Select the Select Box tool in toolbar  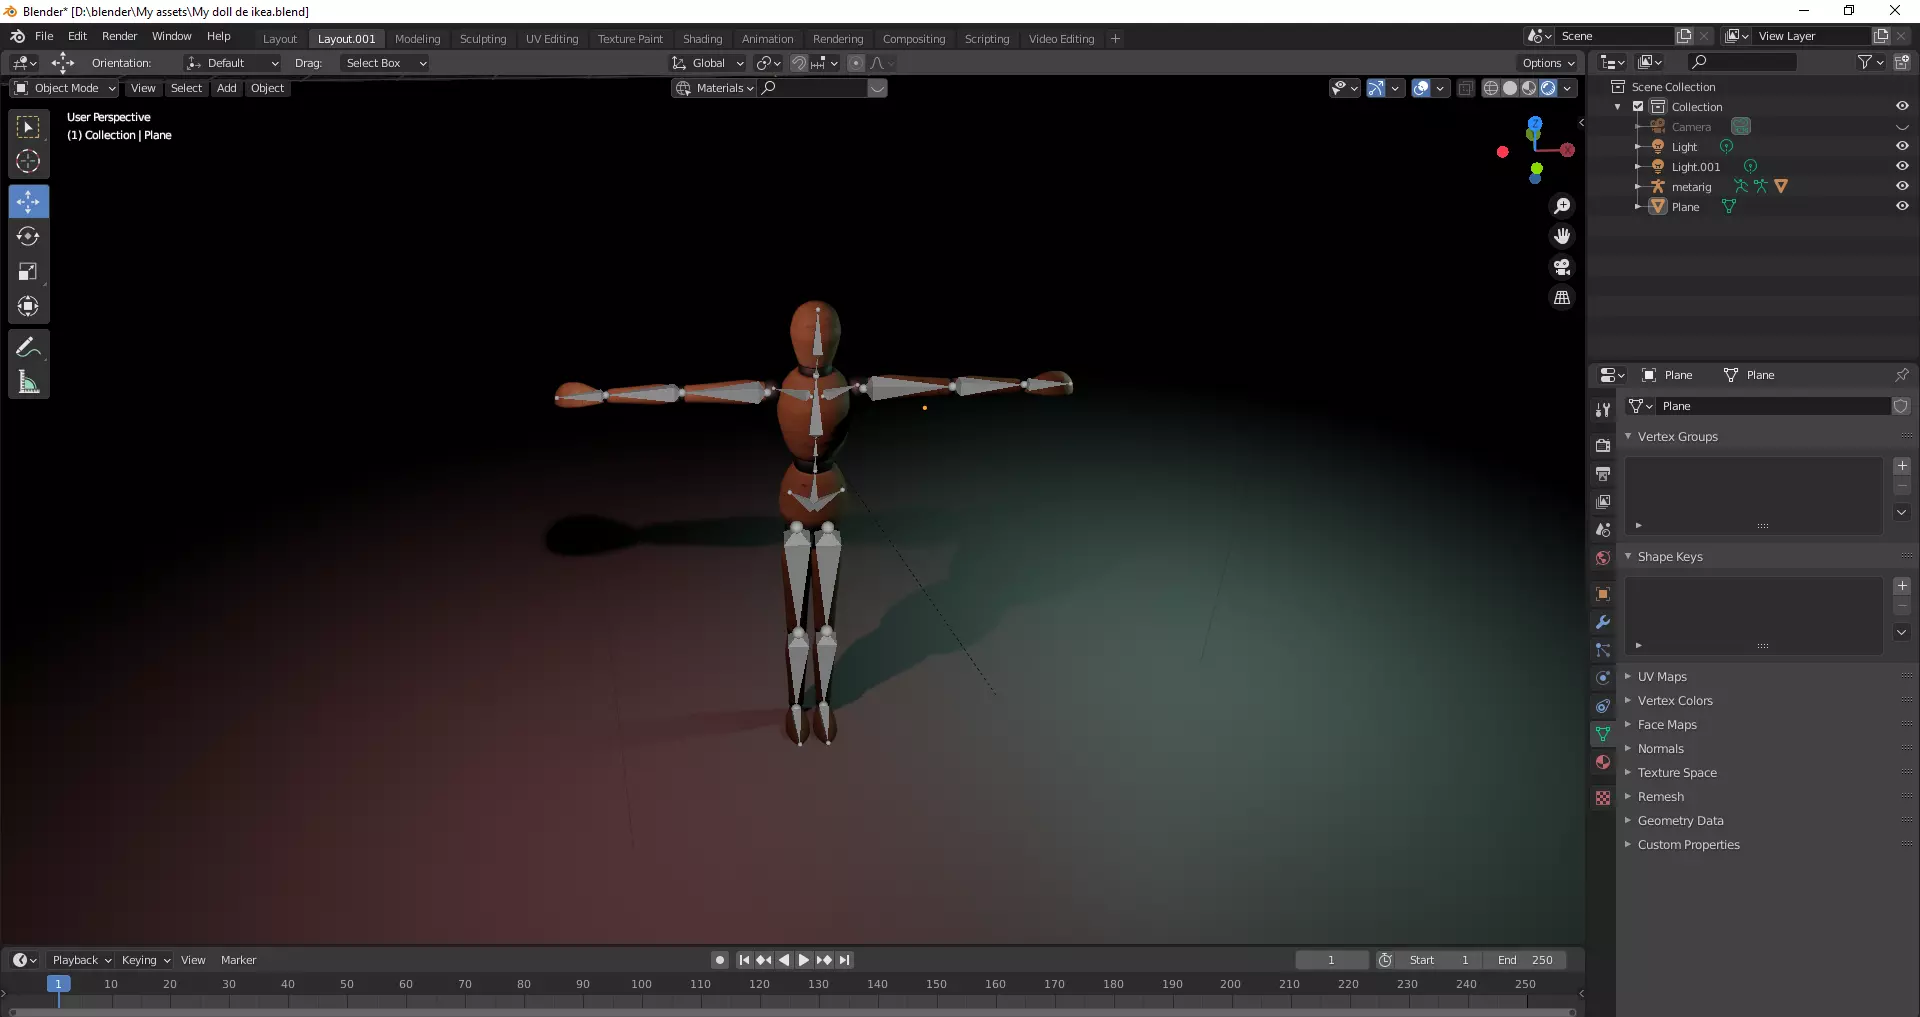click(28, 127)
